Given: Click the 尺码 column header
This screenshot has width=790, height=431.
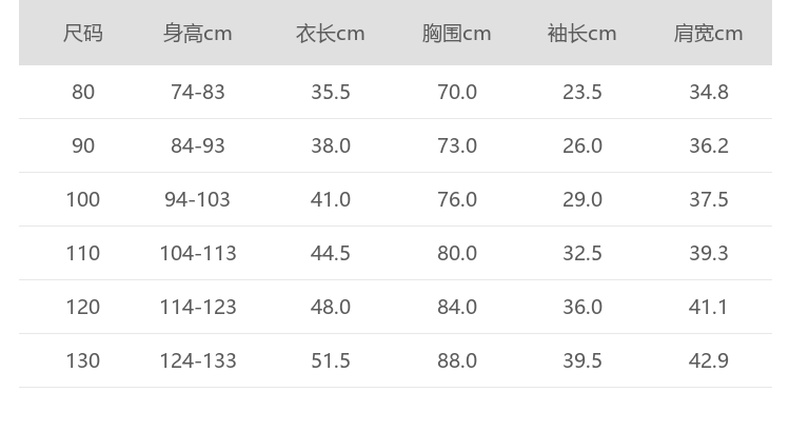Looking at the screenshot, I should pos(83,34).
